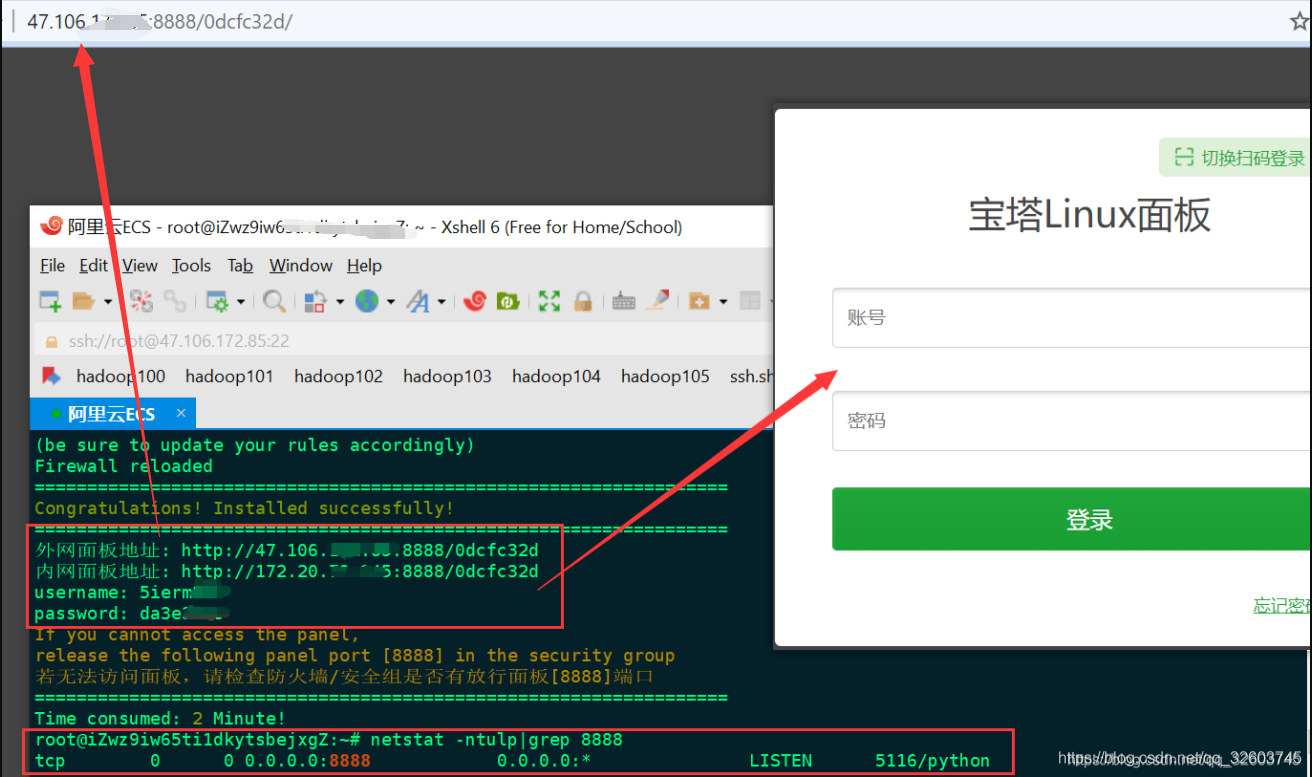Screen dimensions: 1312x777
Task: Open hadoop102 quick session link
Action: click(x=338, y=376)
